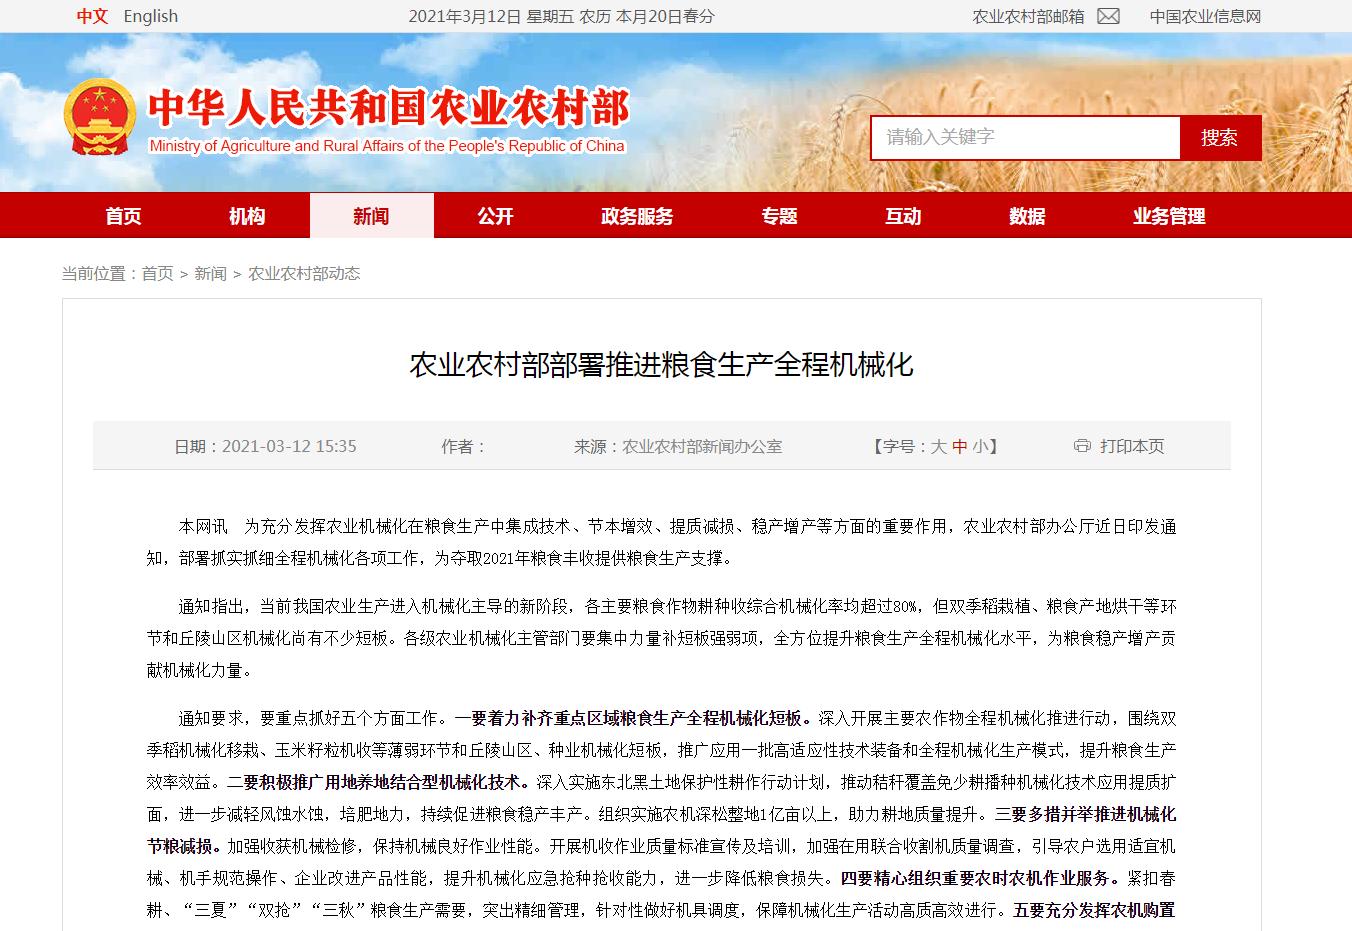Click the article headline 农业农村部部署推进粮食生产全程机械化
This screenshot has height=931, width=1352.
click(x=662, y=365)
